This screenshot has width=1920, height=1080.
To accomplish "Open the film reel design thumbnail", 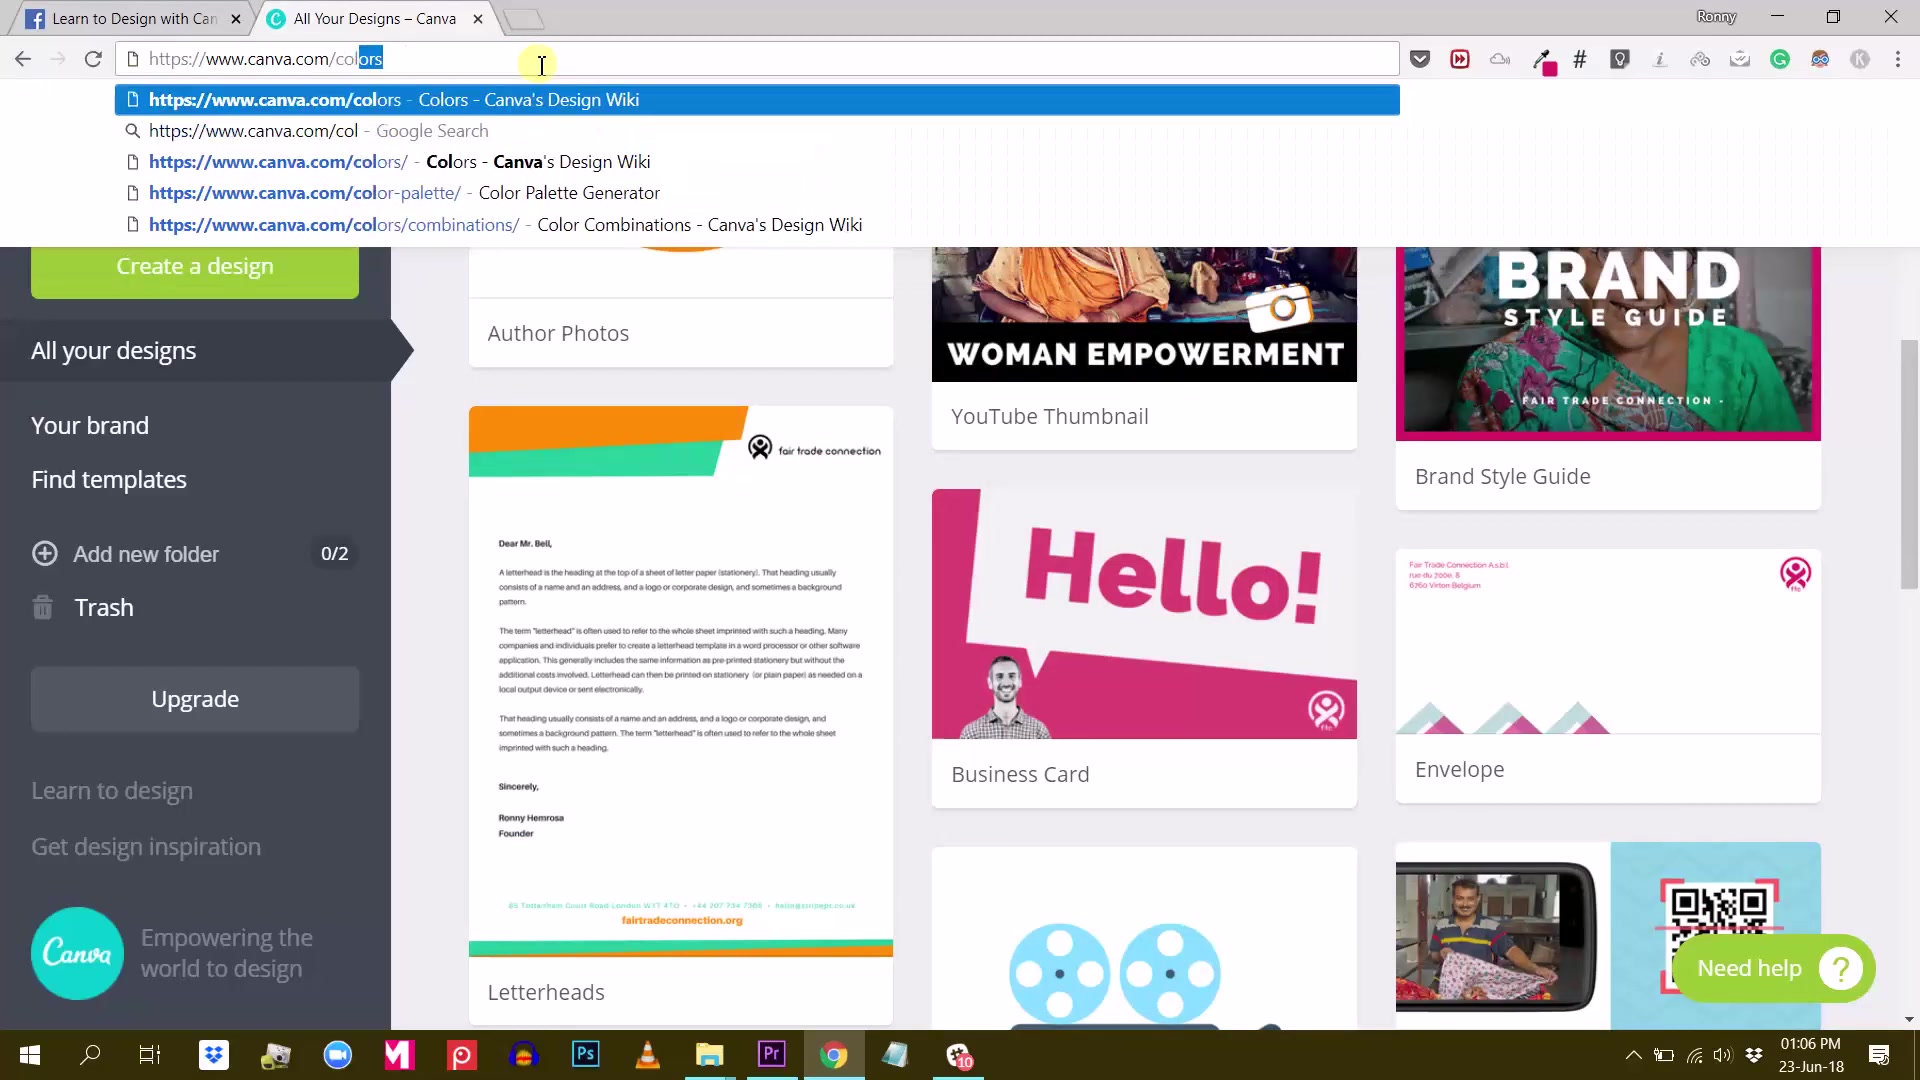I will coord(1144,938).
